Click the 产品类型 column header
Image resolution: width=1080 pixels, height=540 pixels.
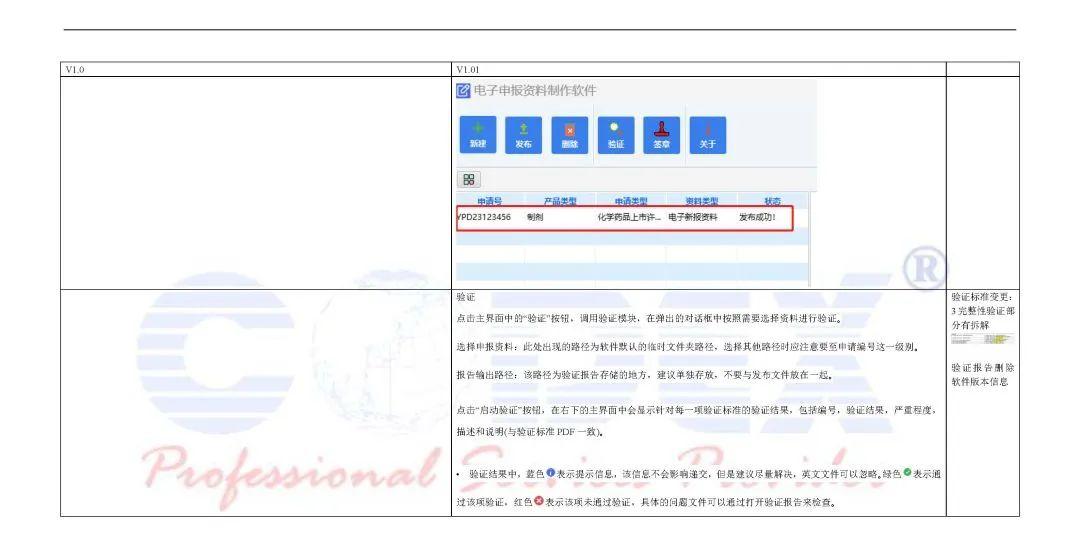(x=561, y=201)
